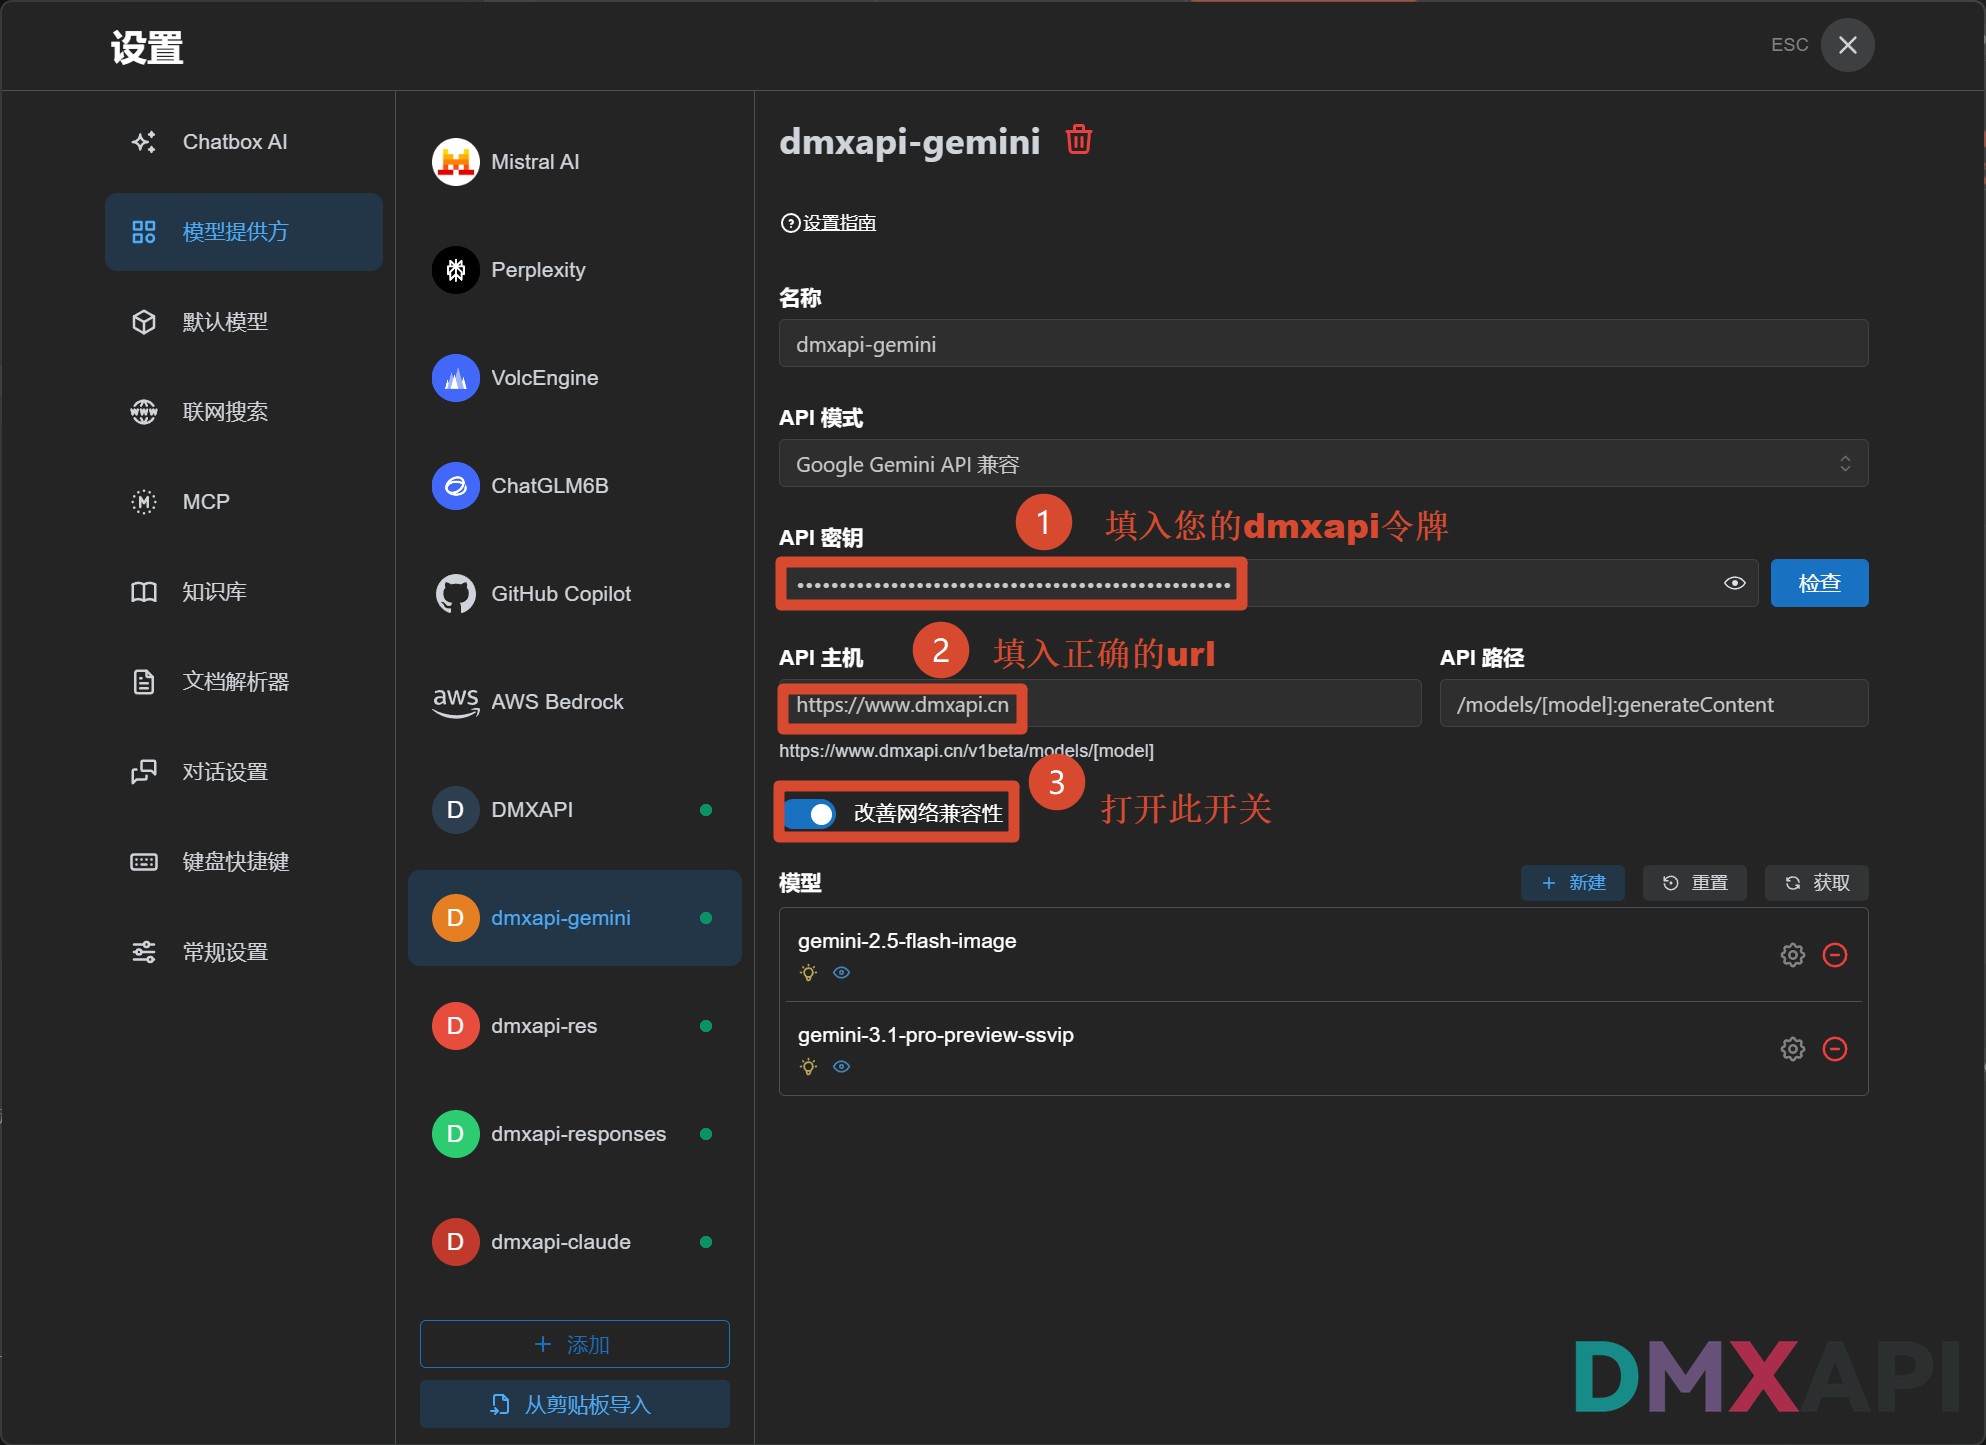The width and height of the screenshot is (1986, 1445).
Task: Open the 默认模型 settings section
Action: pos(244,322)
